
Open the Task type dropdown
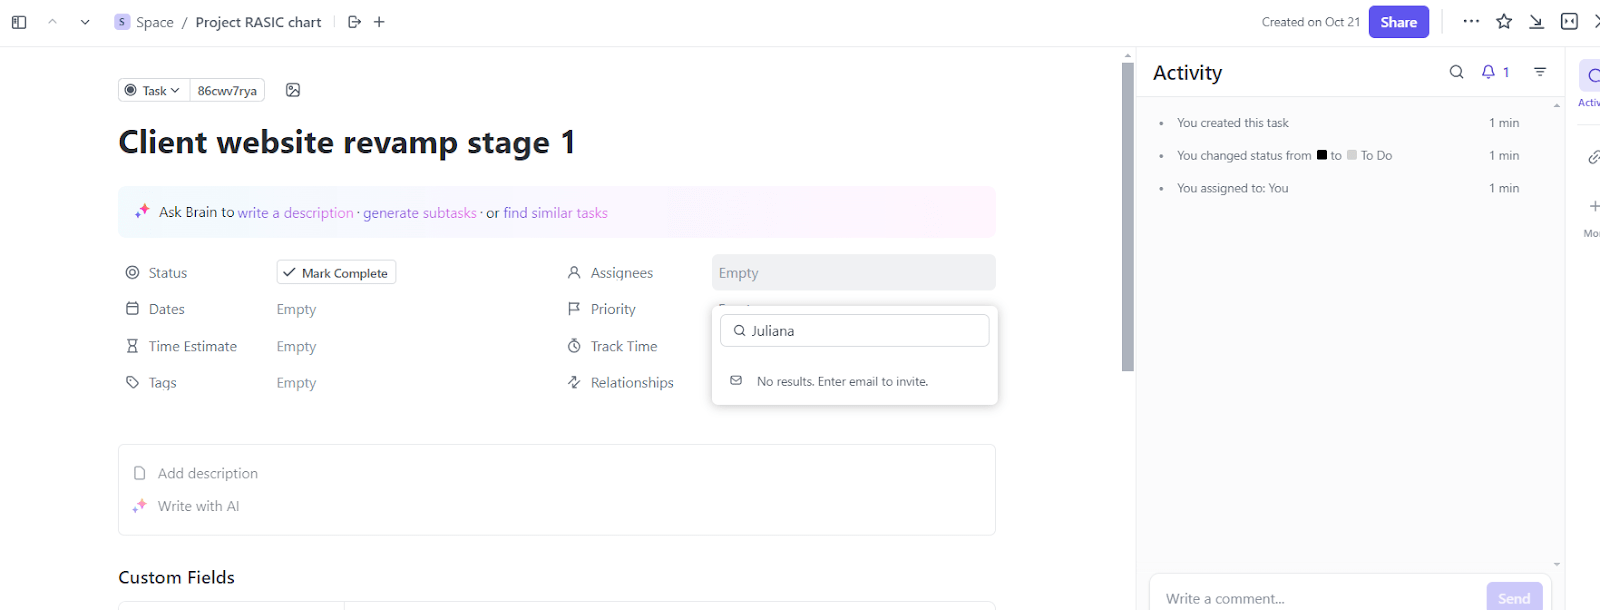(152, 90)
